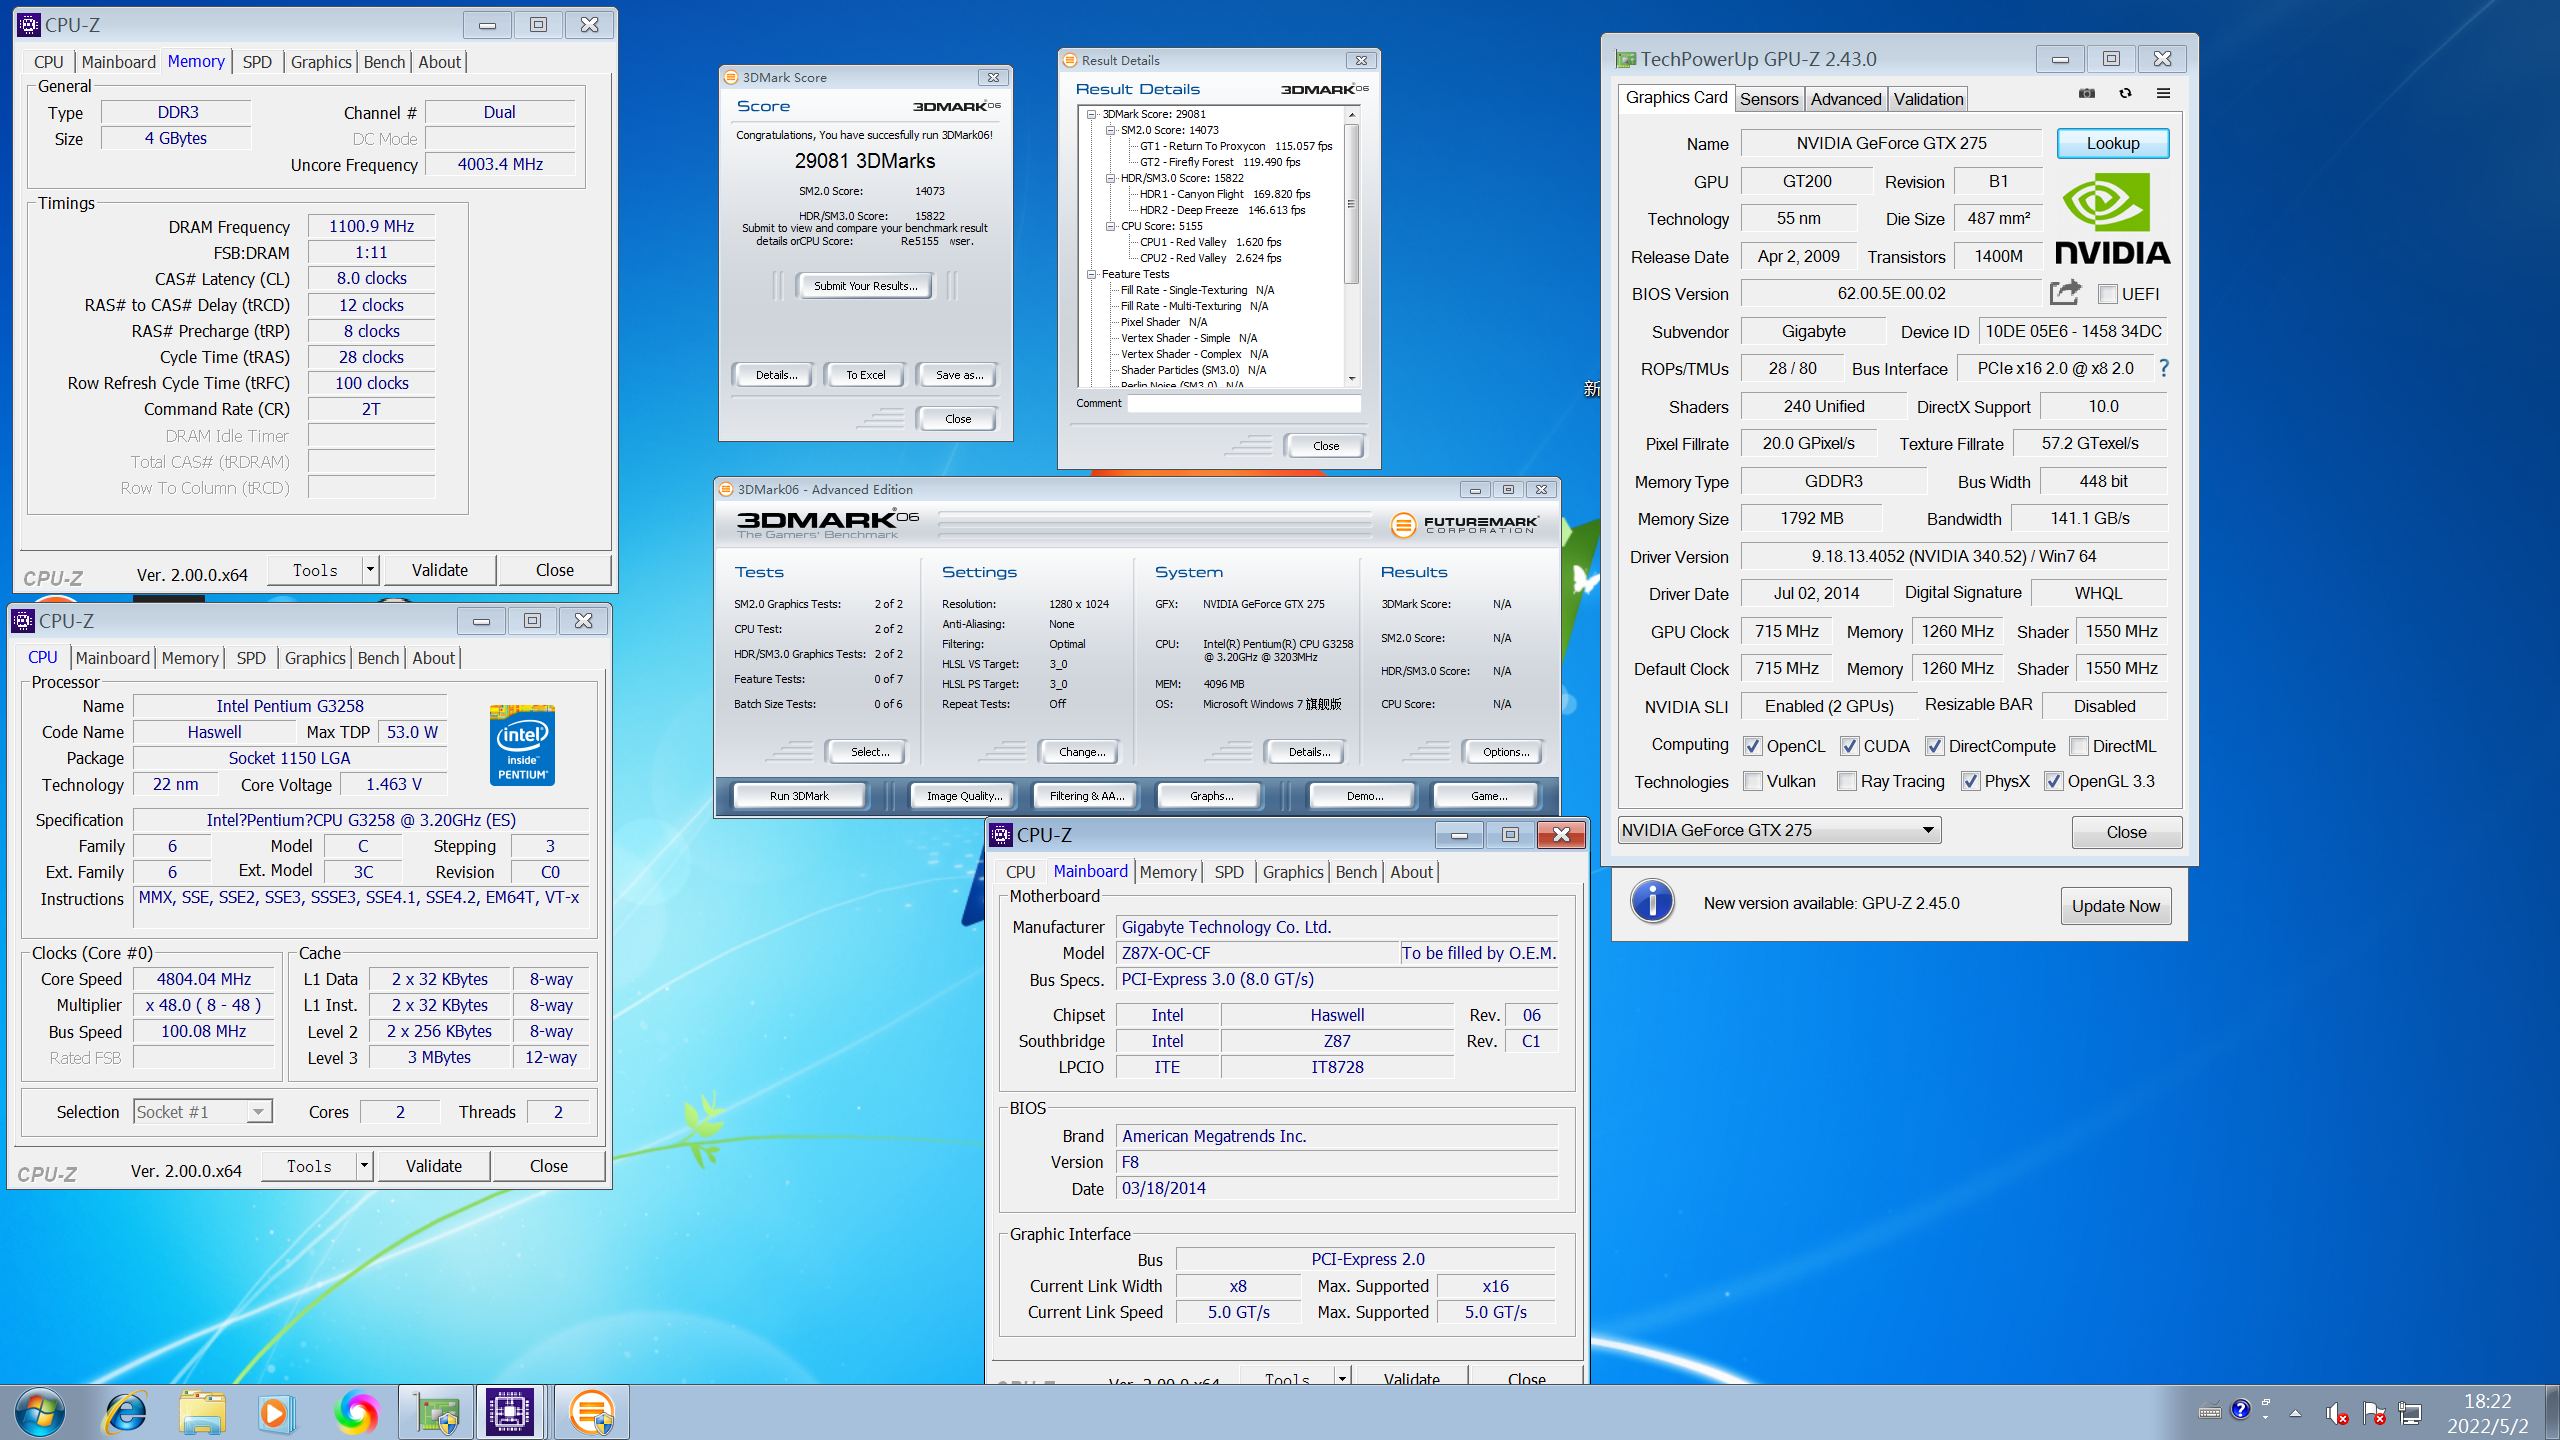Switch to 3DMark06 via taskbar icon

tap(592, 1412)
